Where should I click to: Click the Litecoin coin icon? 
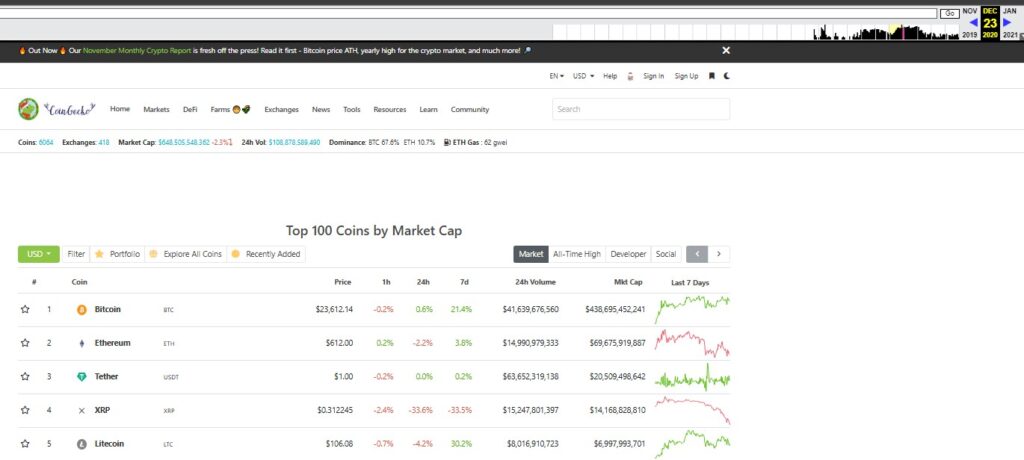coord(82,444)
